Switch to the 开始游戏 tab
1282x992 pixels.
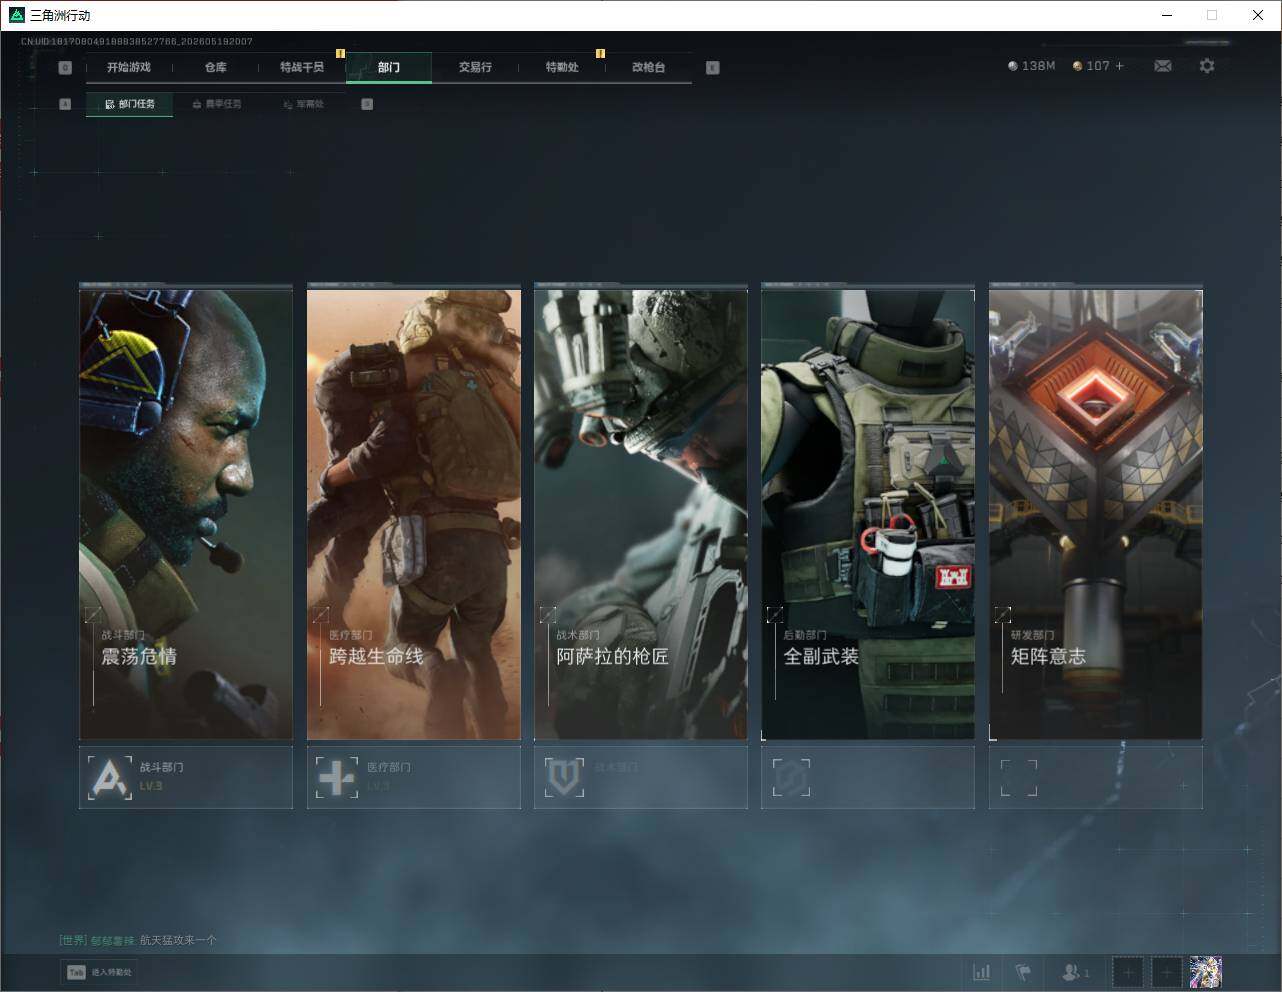(129, 68)
